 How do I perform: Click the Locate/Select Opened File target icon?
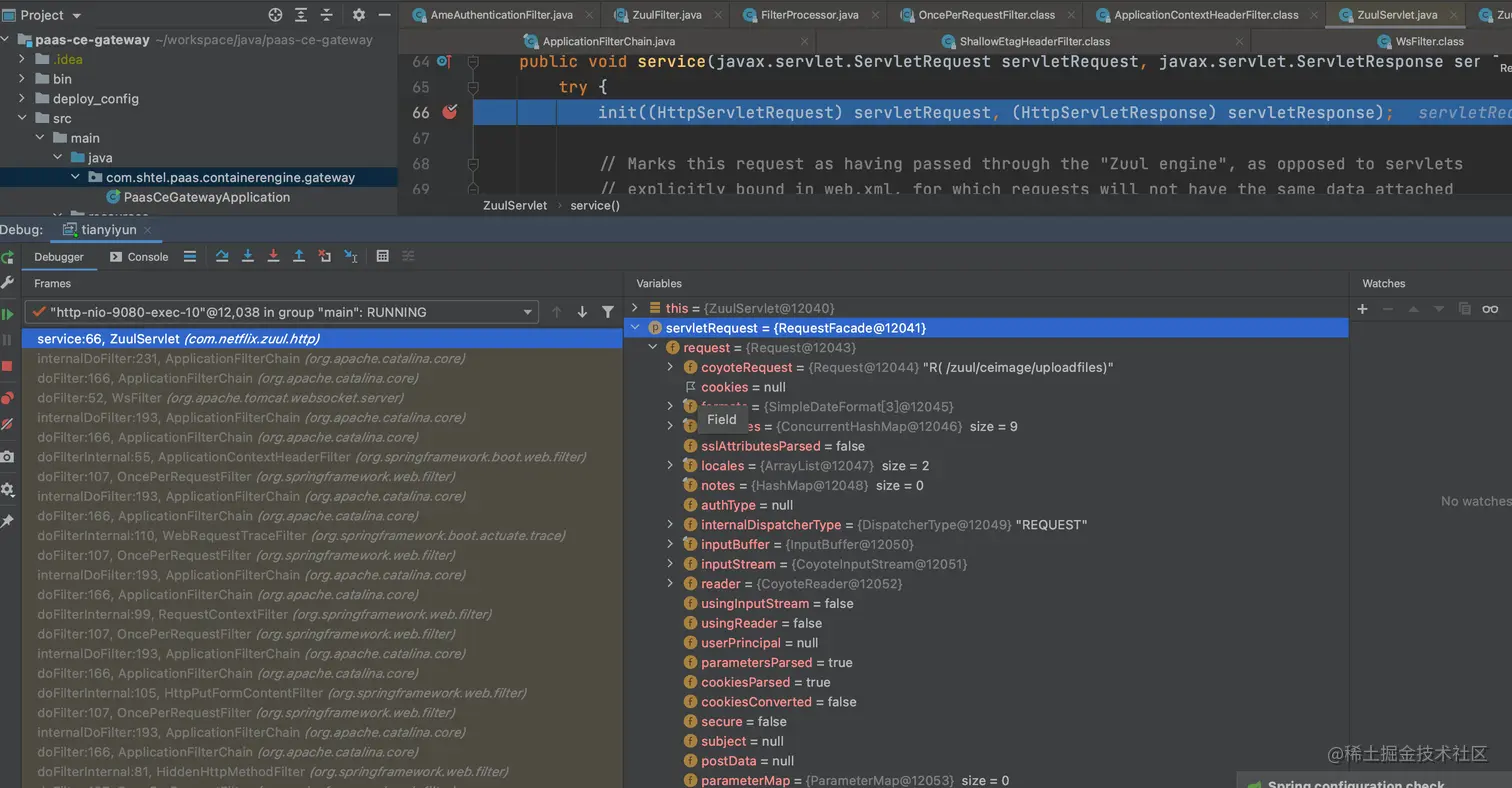tap(276, 15)
